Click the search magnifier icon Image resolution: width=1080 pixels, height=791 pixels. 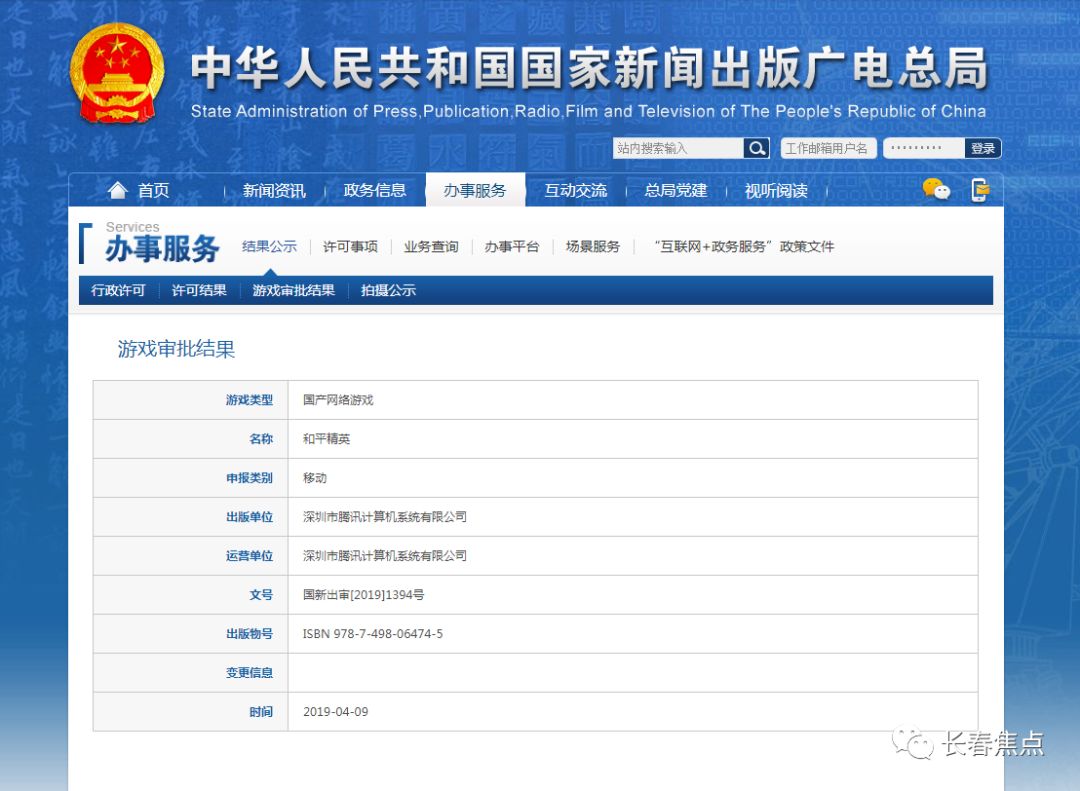(756, 148)
